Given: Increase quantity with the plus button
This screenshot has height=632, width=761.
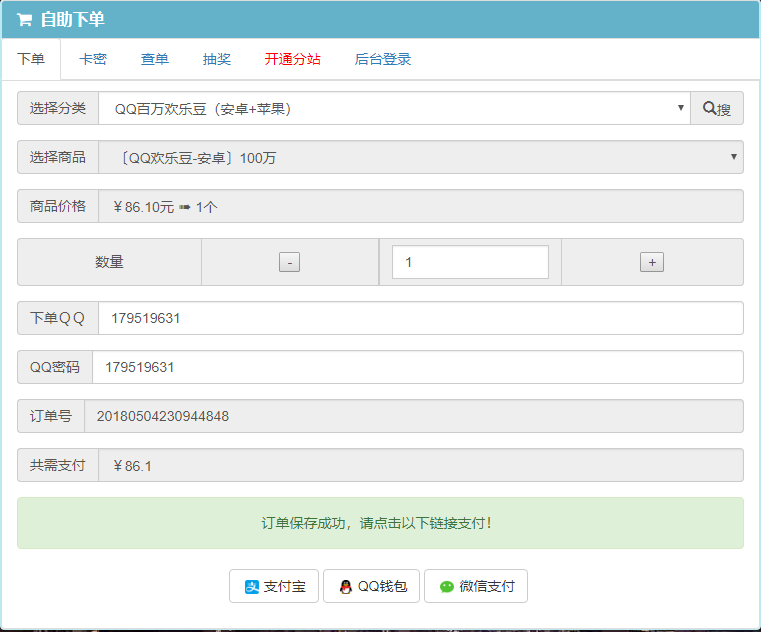Looking at the screenshot, I should (652, 262).
